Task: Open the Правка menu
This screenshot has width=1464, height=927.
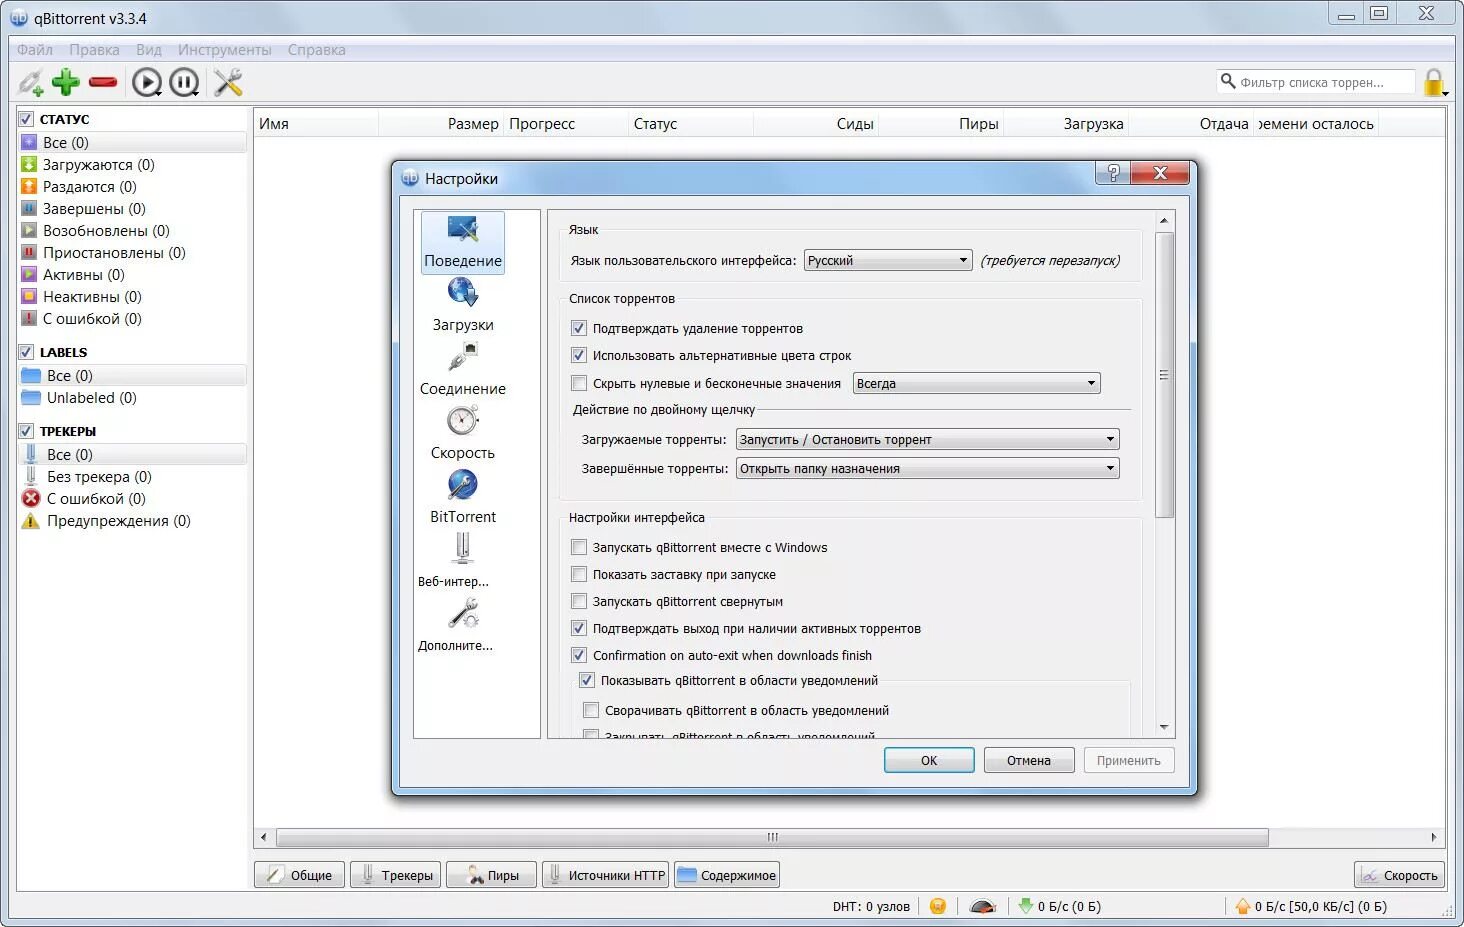Action: pos(94,50)
